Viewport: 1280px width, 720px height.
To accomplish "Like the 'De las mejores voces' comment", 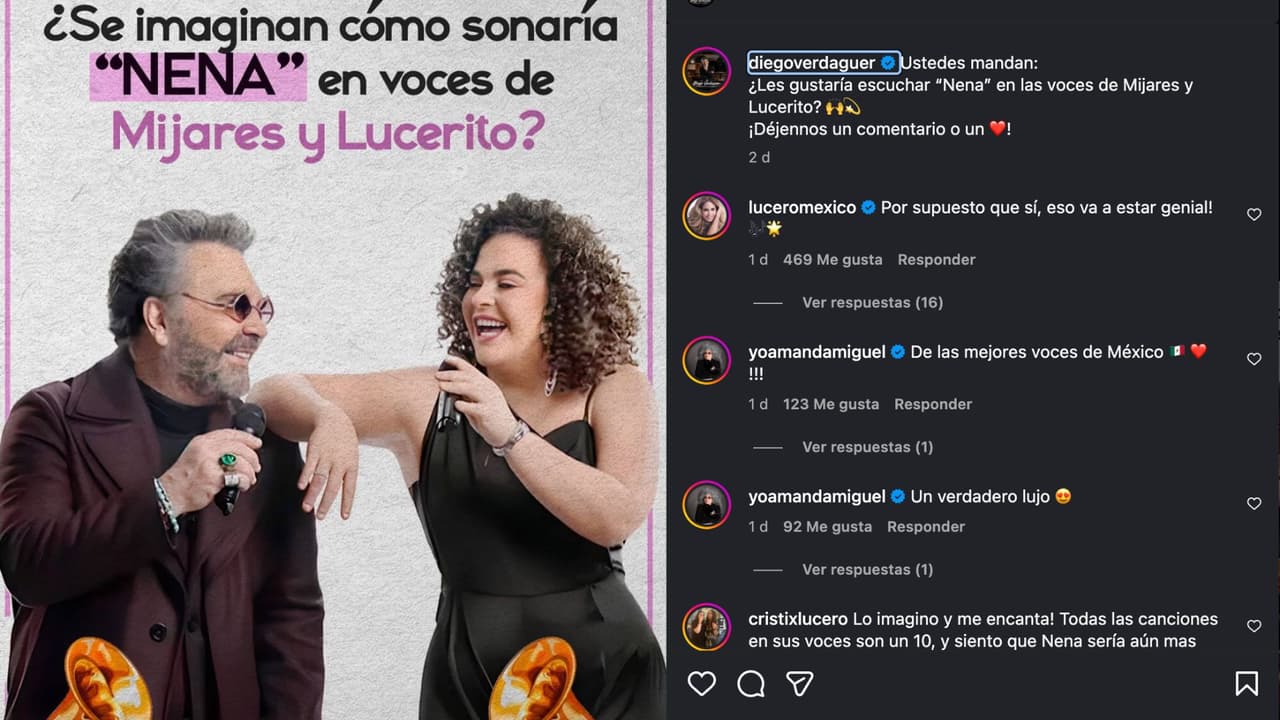I will pyautogui.click(x=1254, y=359).
